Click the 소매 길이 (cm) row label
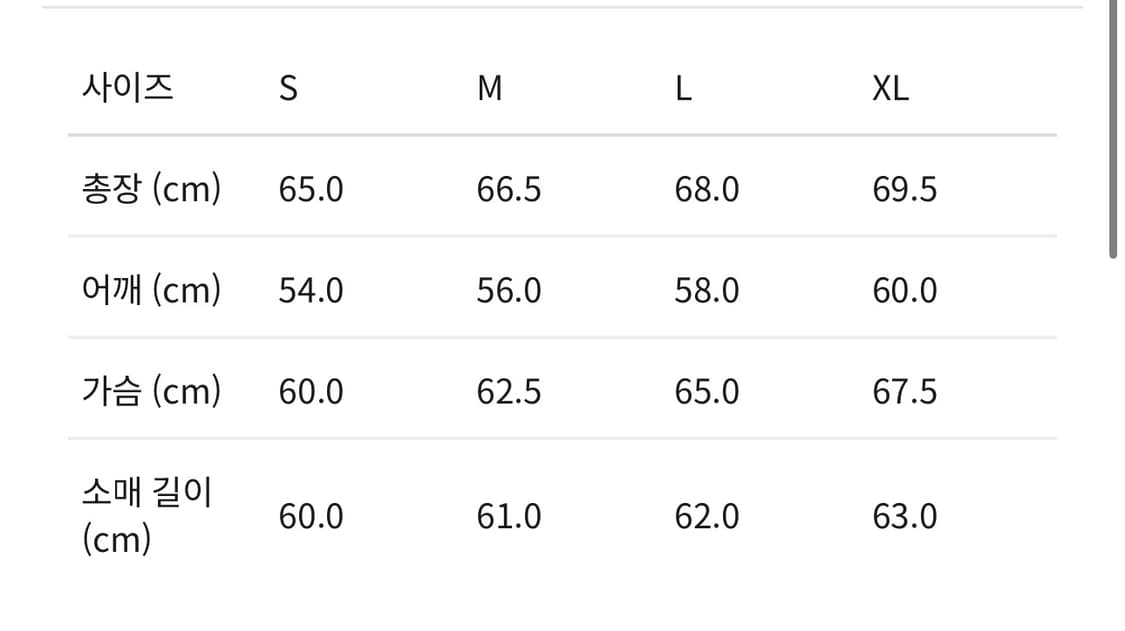Viewport: 1125px width, 631px height. point(147,516)
